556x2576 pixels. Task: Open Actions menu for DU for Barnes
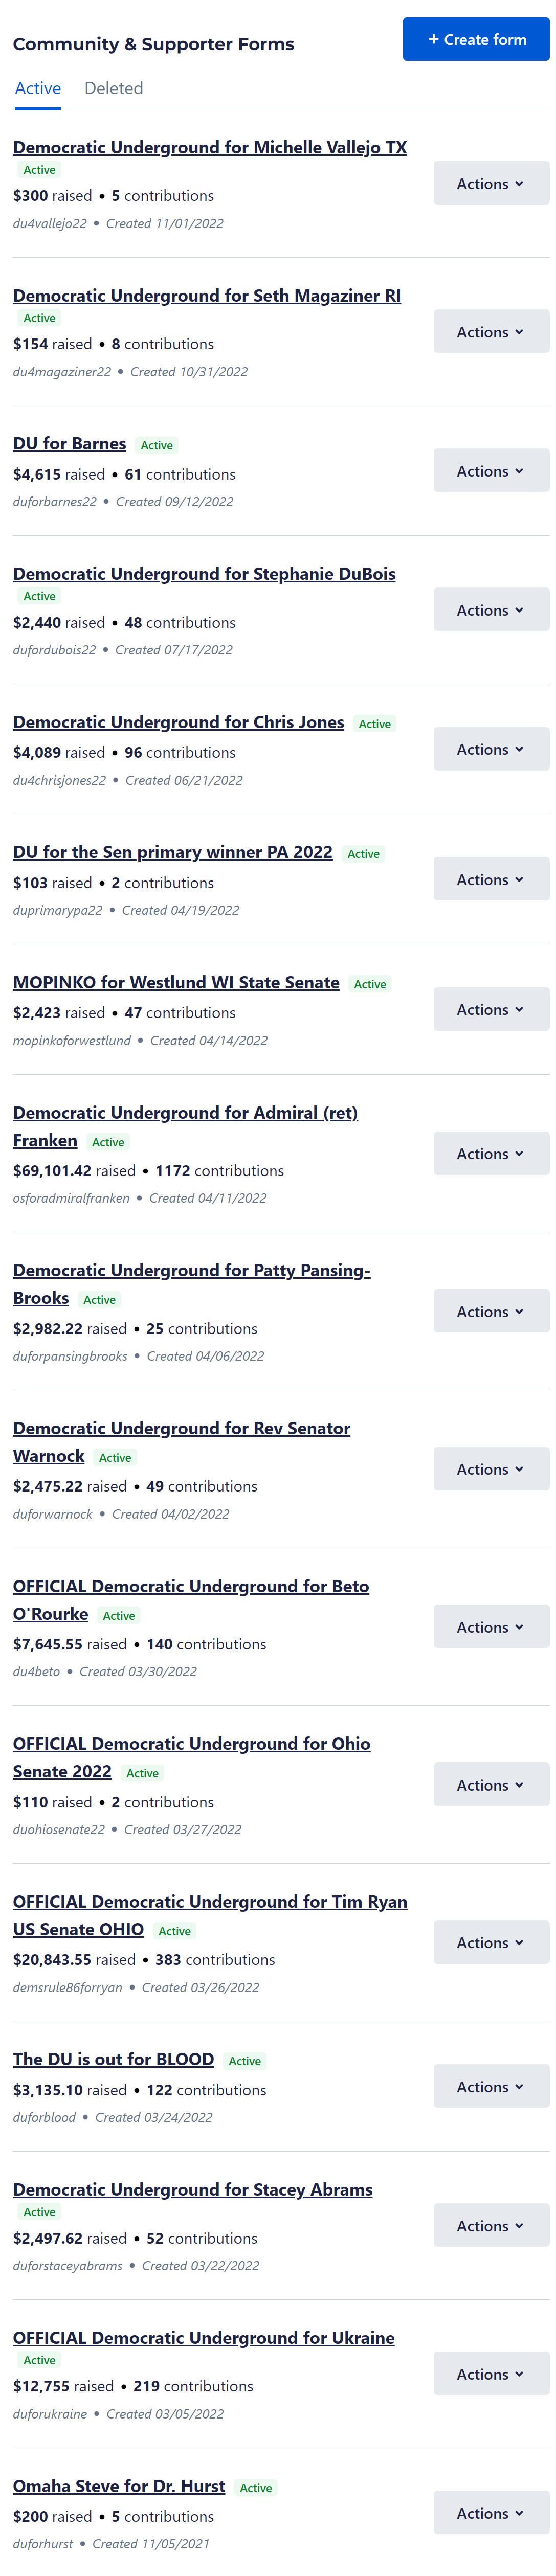point(490,471)
